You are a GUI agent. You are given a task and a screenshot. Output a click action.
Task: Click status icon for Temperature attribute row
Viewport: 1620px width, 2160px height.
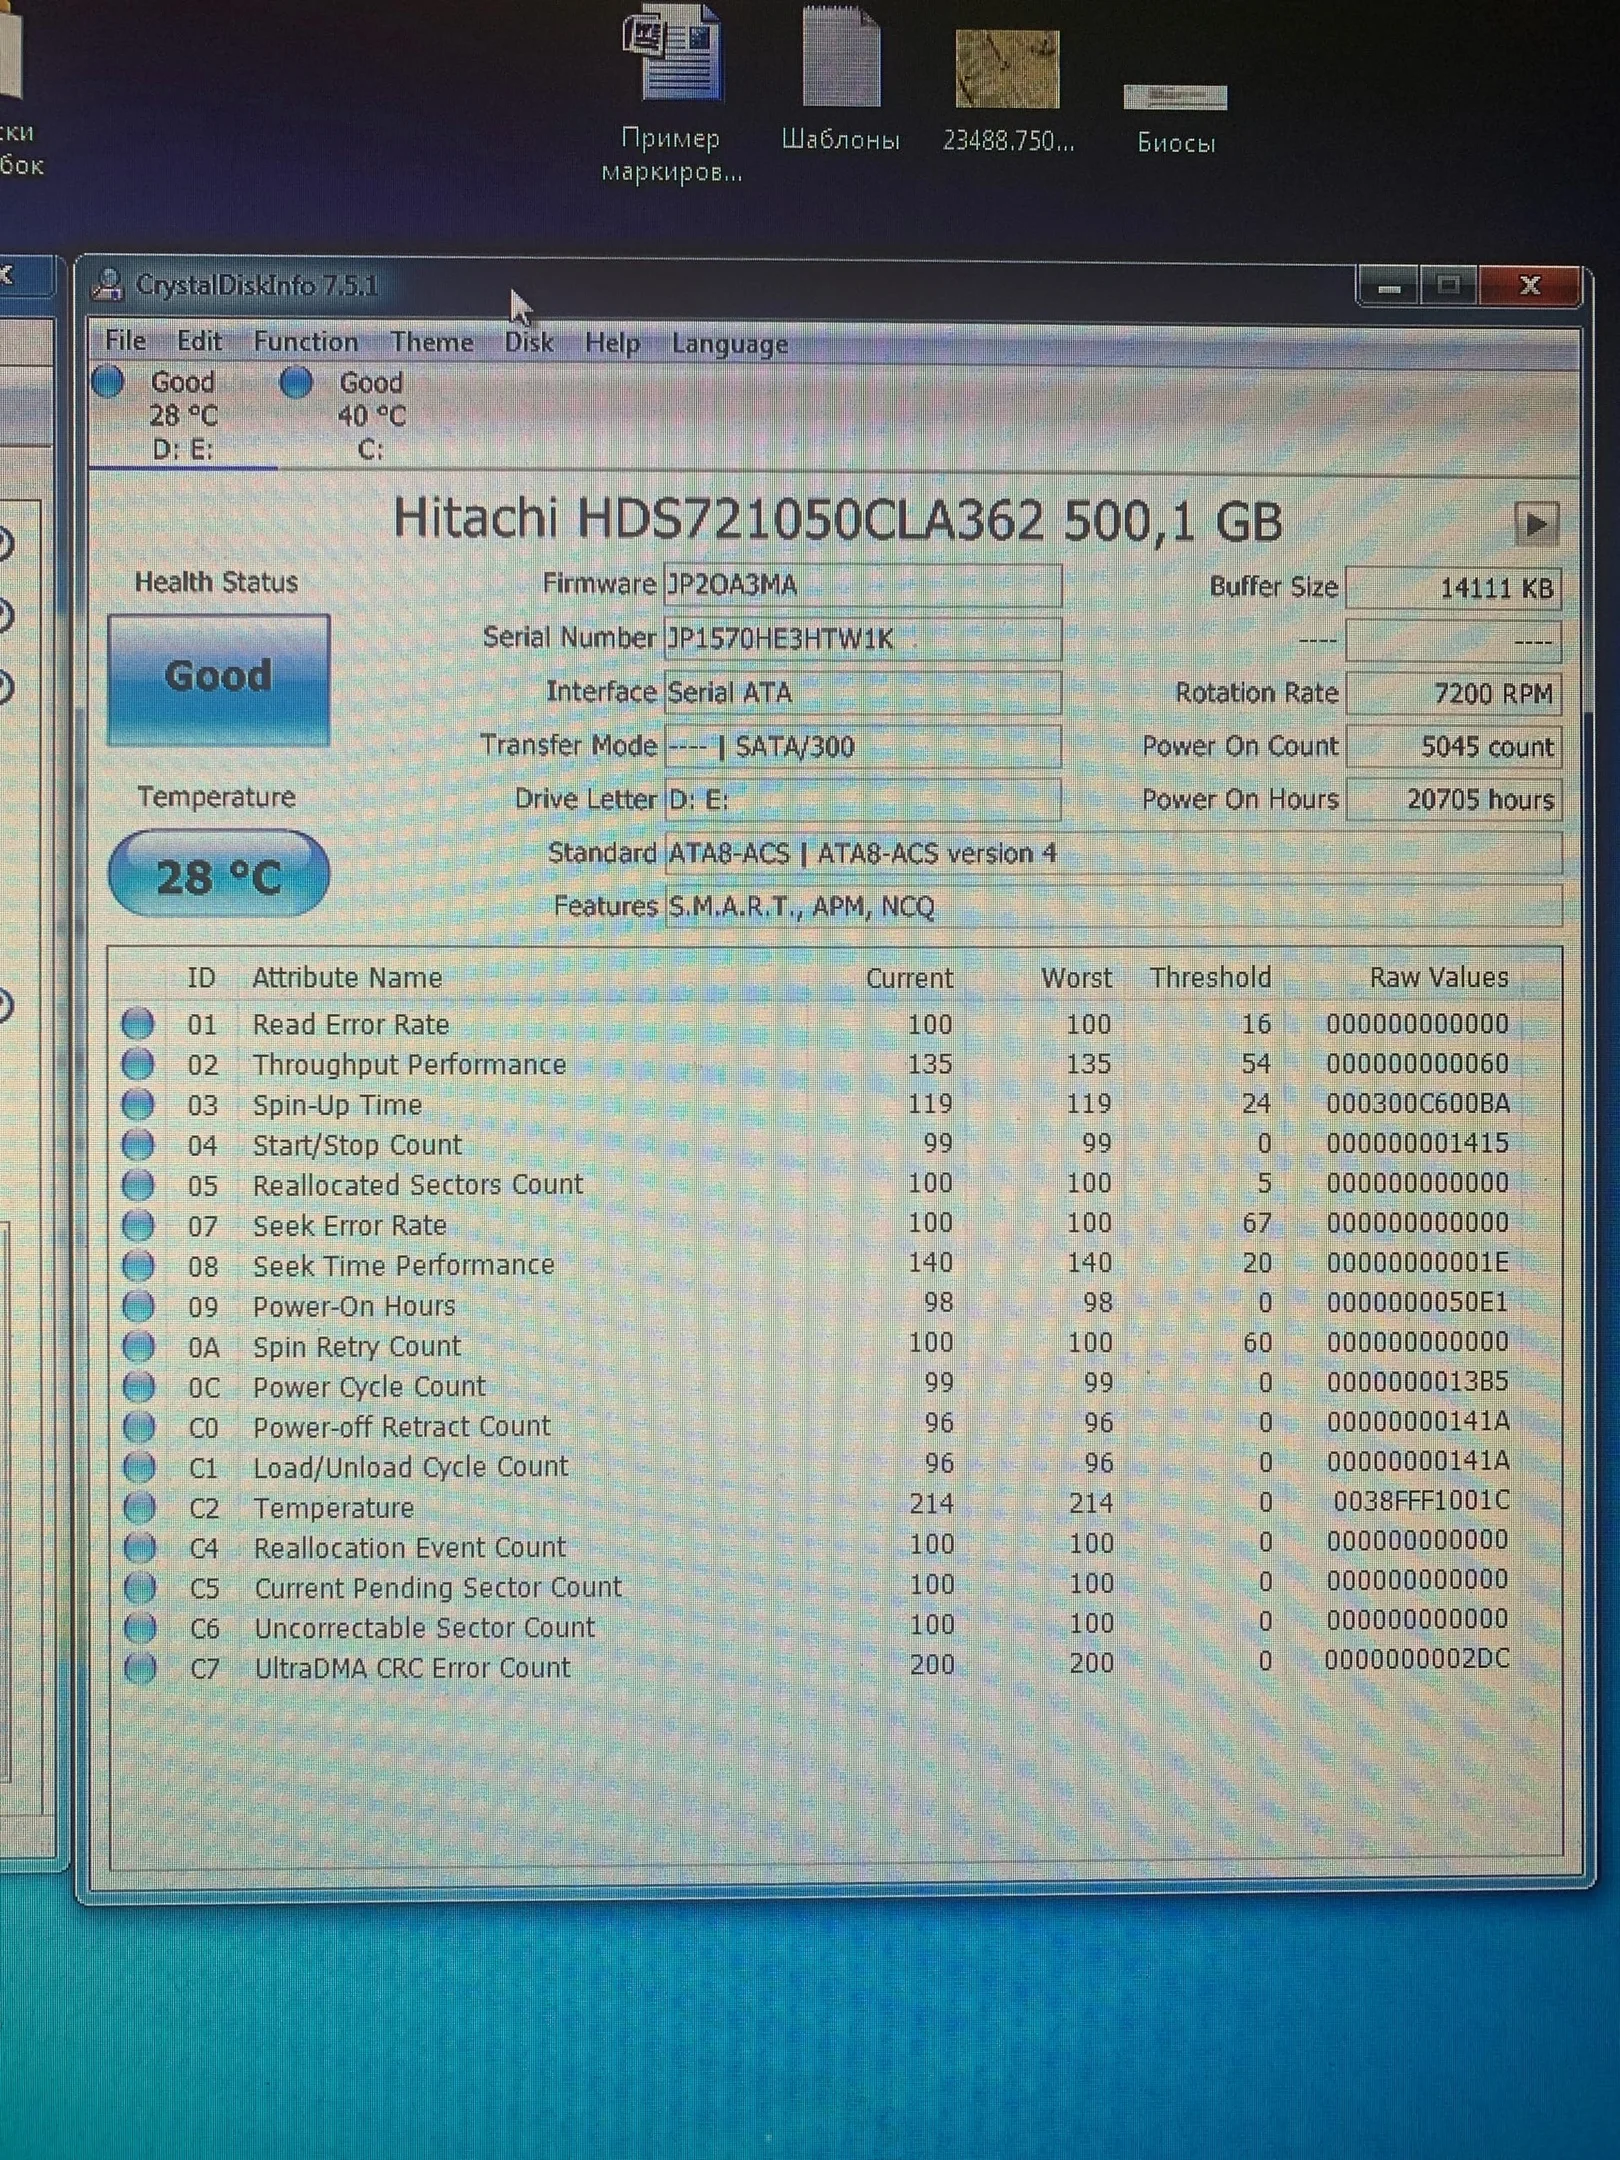coord(139,1507)
